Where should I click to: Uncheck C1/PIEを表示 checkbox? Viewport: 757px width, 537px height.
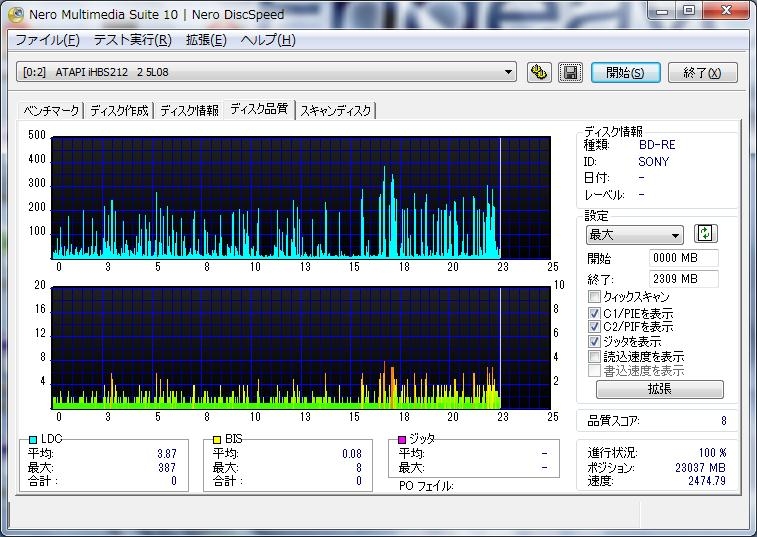594,313
